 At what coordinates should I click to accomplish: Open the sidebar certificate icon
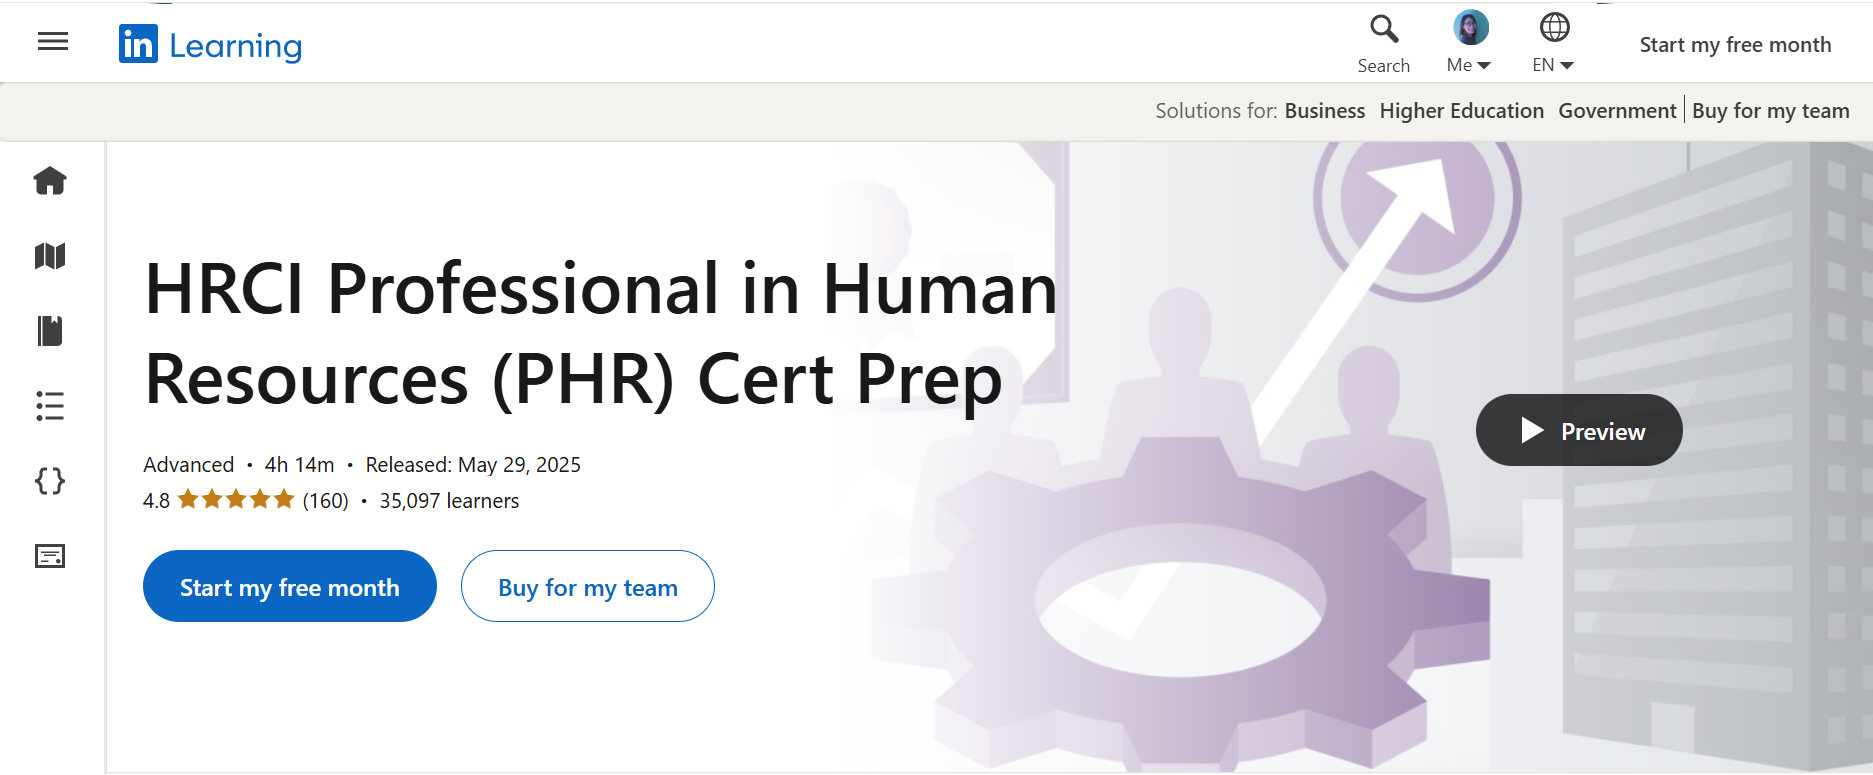(50, 556)
